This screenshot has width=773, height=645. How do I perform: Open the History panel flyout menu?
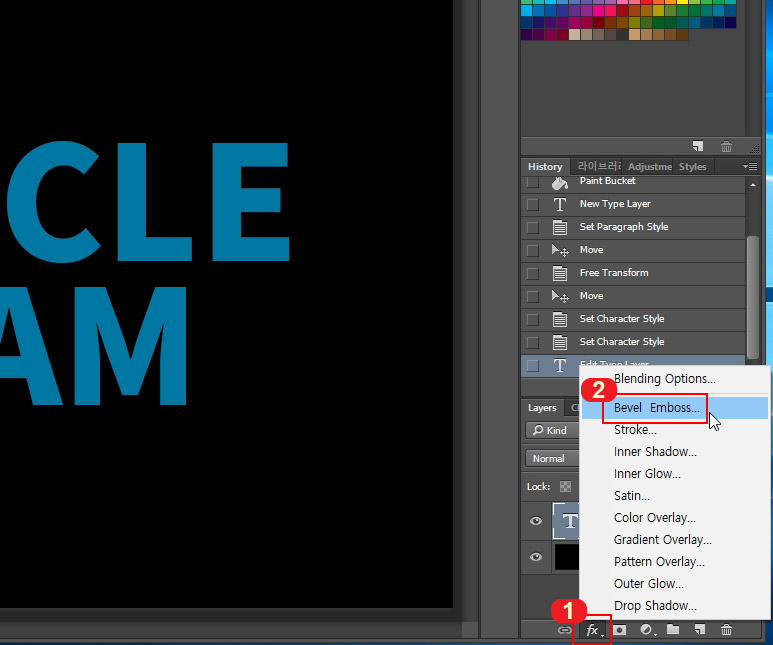750,167
